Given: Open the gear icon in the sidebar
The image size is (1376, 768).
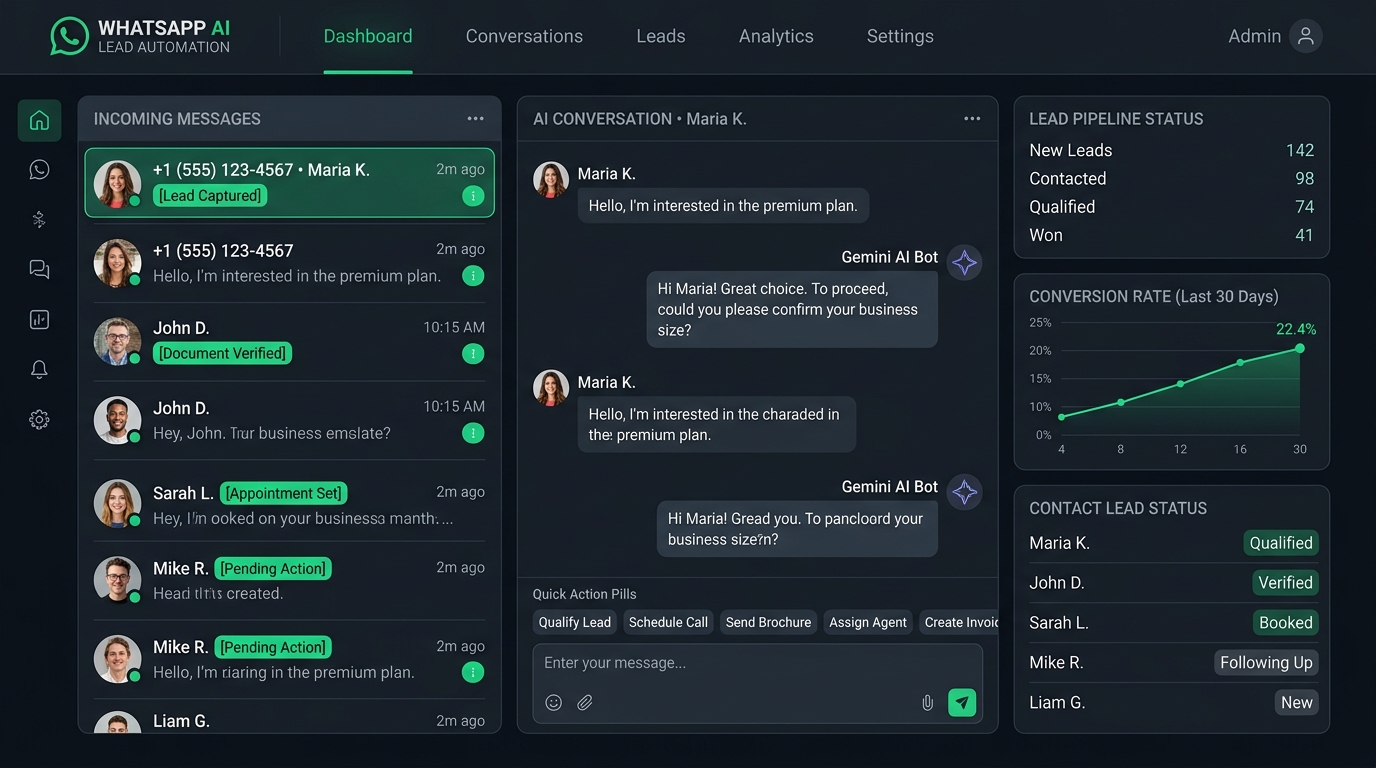Looking at the screenshot, I should 39,420.
